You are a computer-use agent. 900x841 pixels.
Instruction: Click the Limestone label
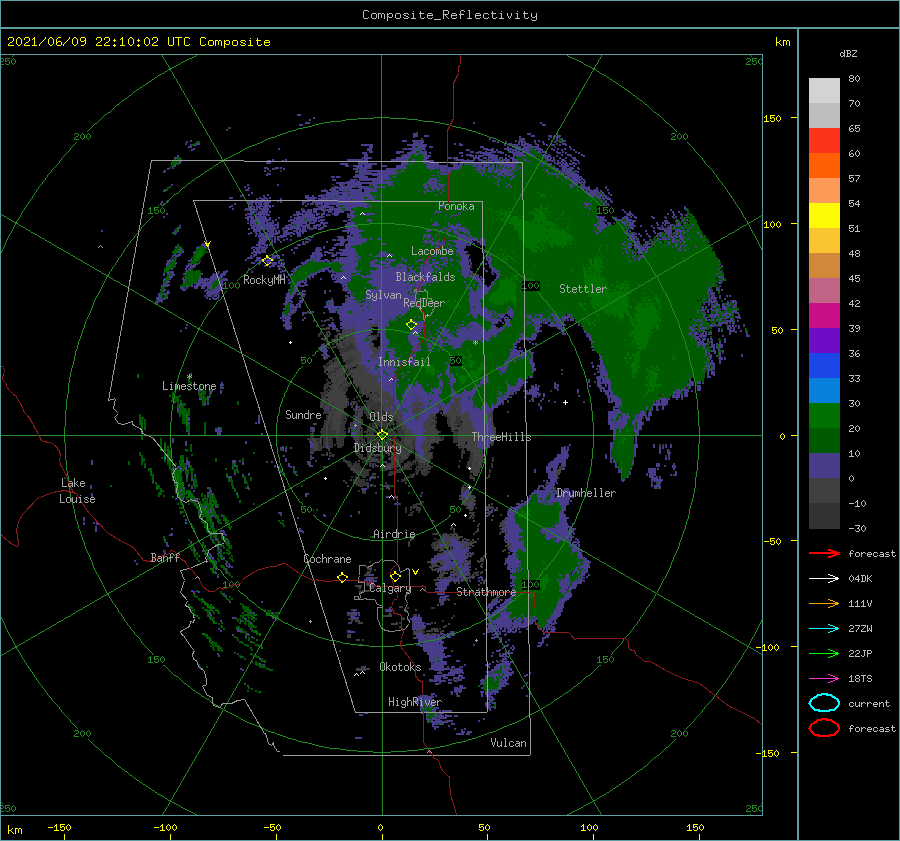[x=189, y=386]
